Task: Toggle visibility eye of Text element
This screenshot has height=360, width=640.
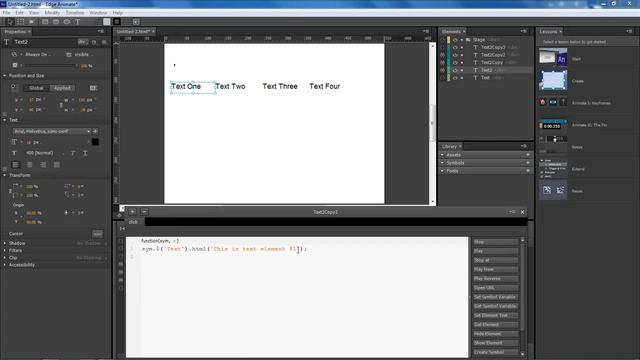Action: [x=455, y=78]
